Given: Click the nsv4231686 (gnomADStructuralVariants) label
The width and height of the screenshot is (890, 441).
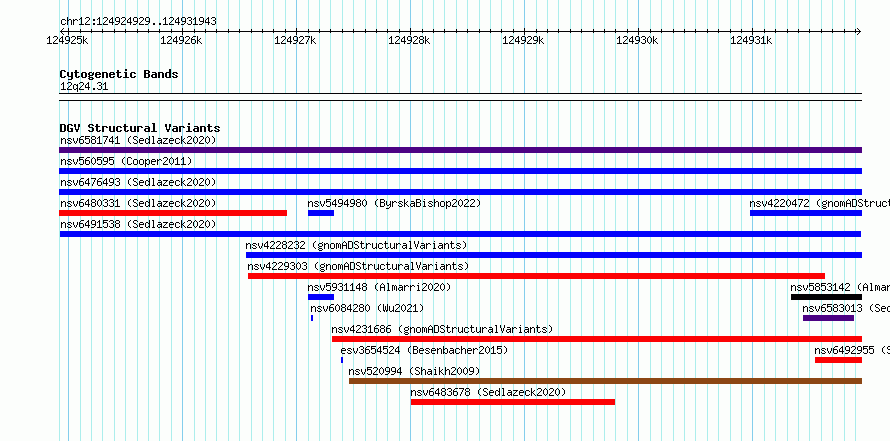Looking at the screenshot, I should [442, 329].
